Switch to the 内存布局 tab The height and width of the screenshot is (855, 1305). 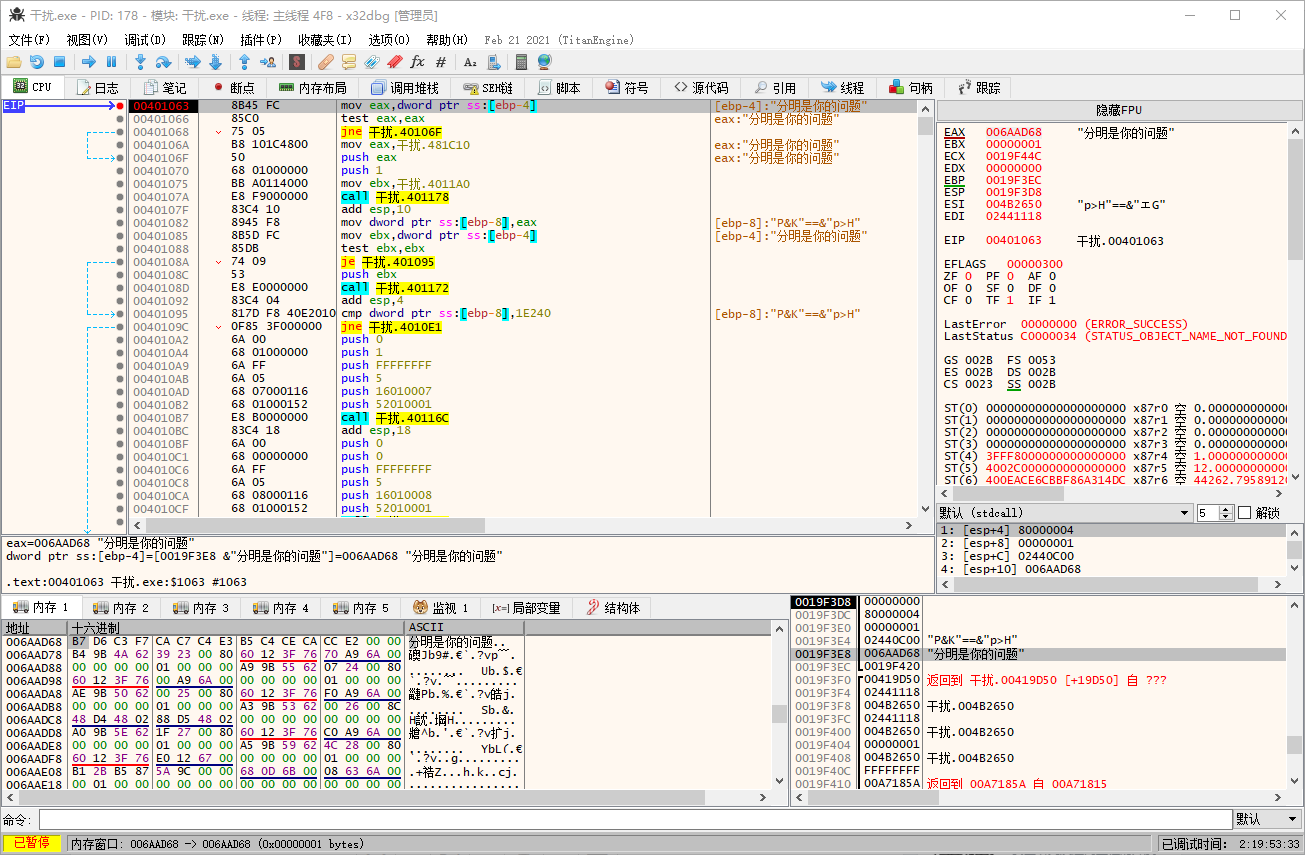(x=312, y=88)
